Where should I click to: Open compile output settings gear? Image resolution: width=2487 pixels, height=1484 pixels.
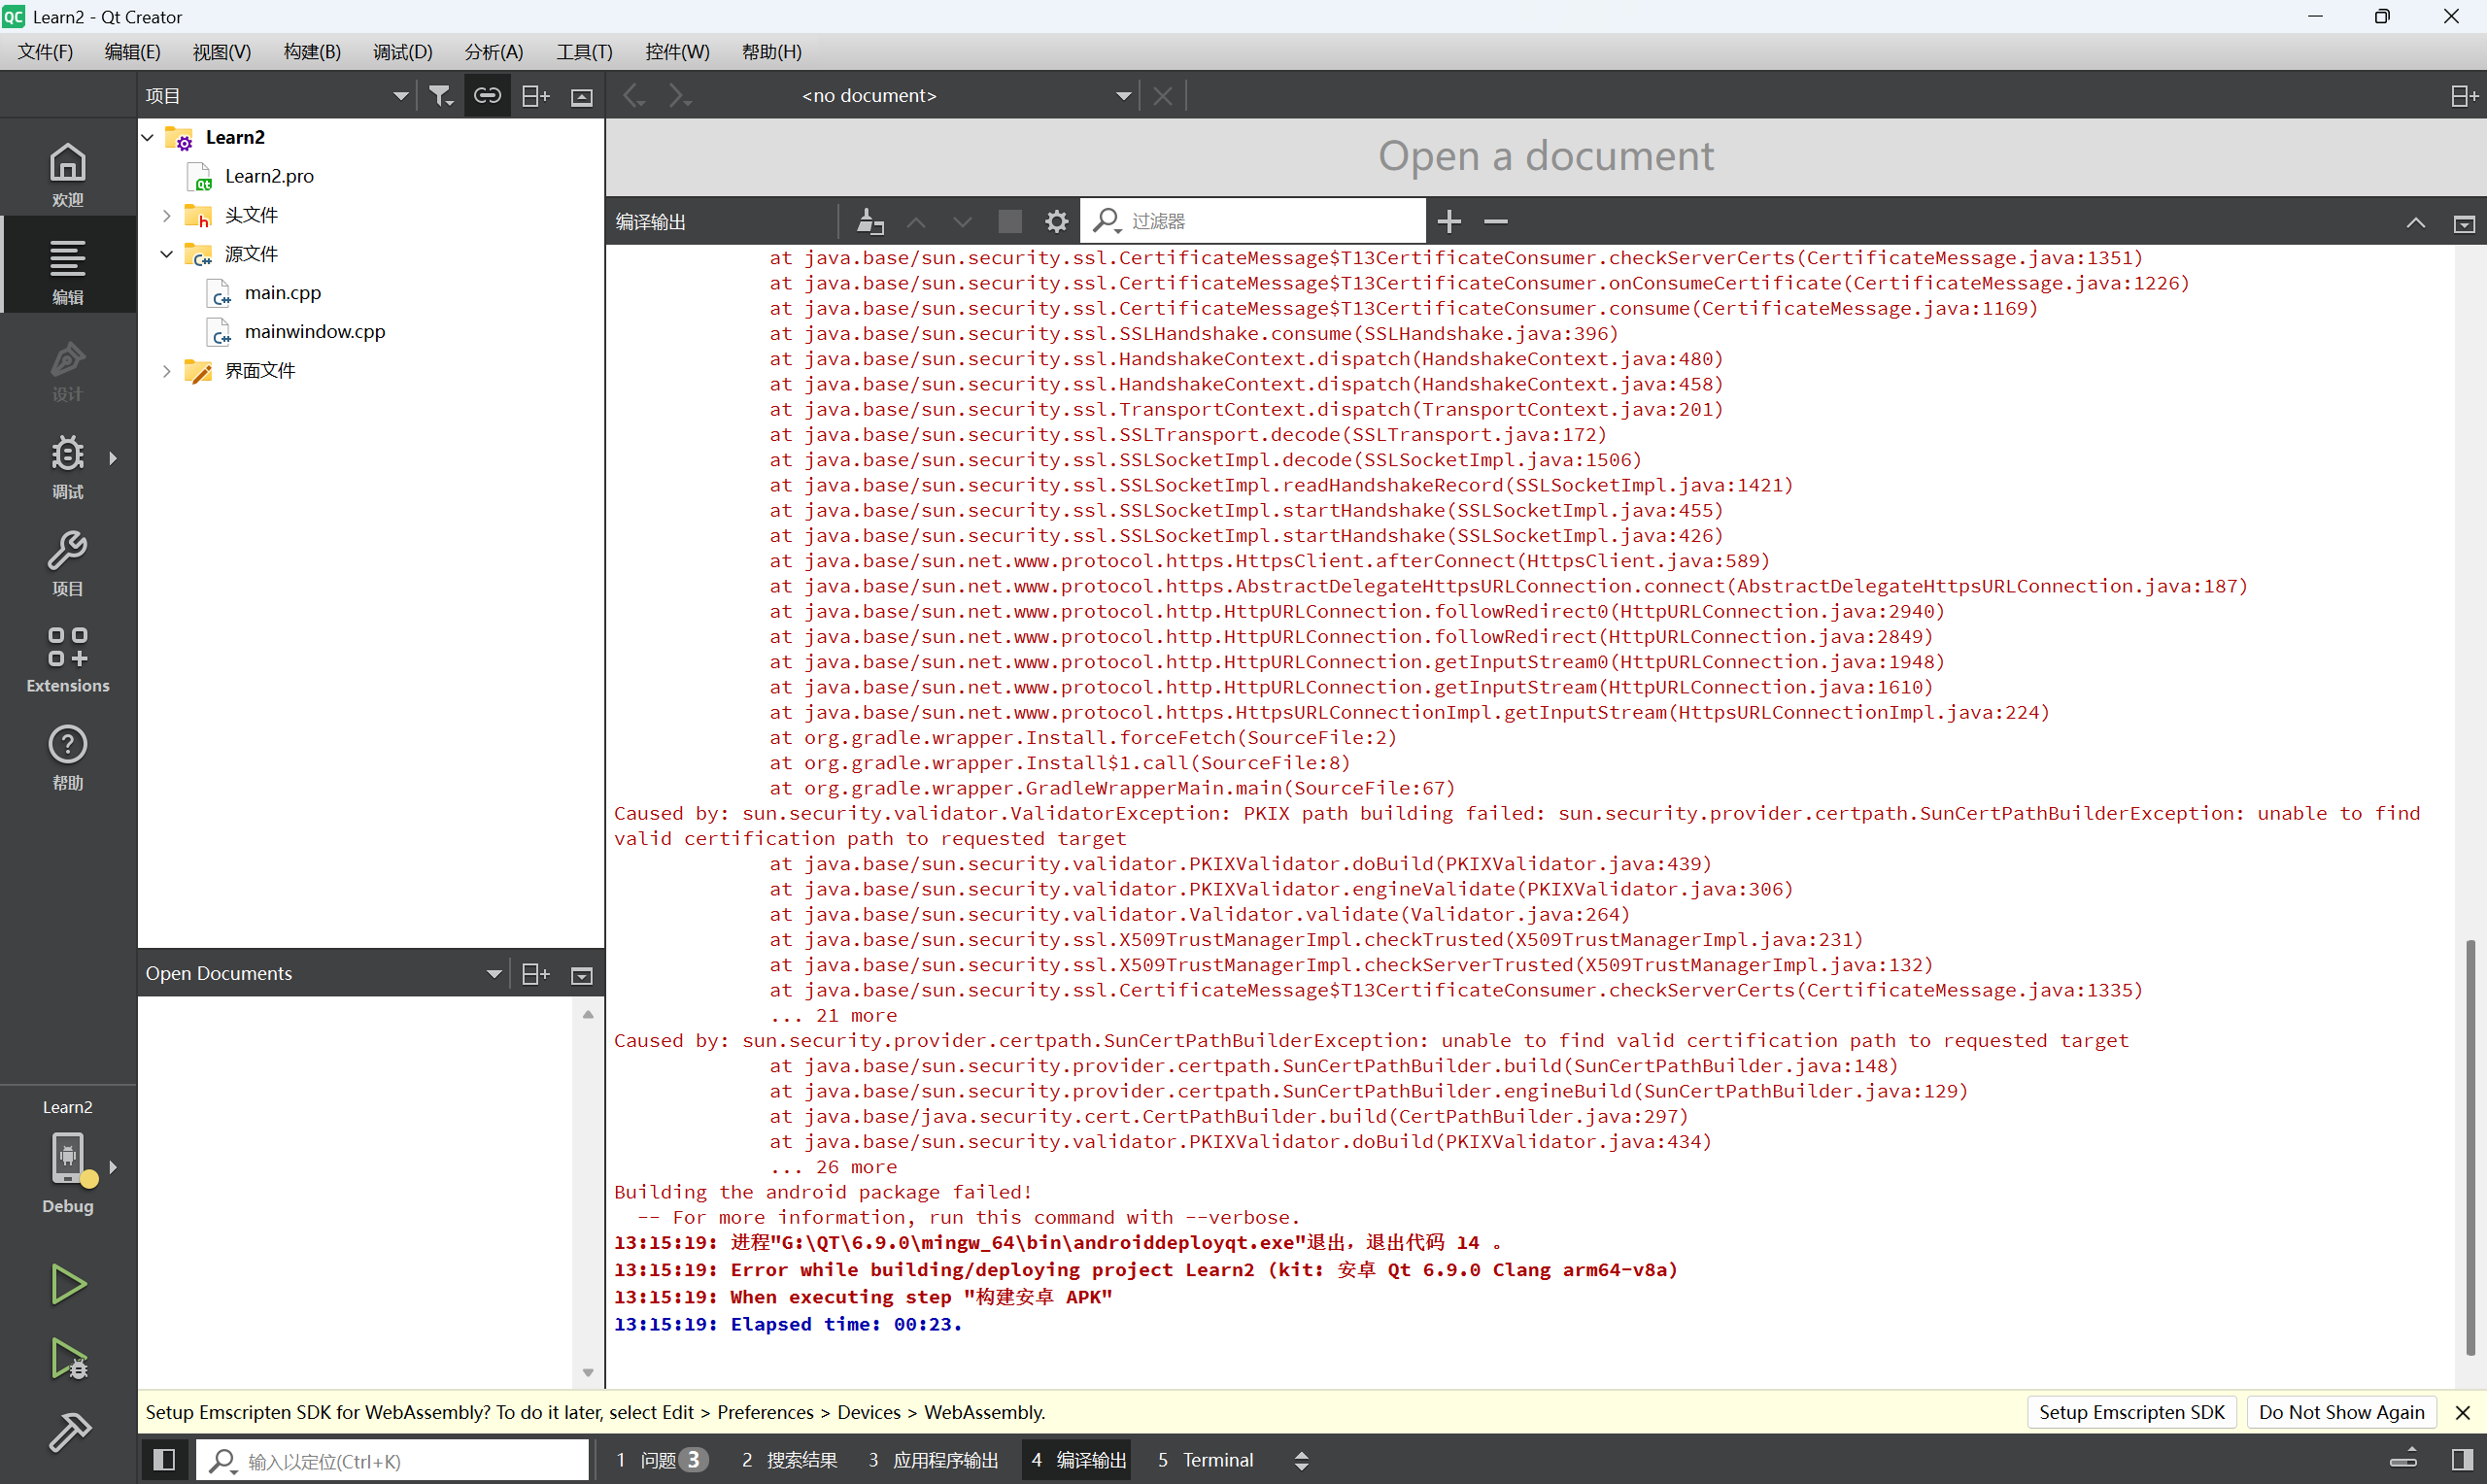click(x=1057, y=221)
